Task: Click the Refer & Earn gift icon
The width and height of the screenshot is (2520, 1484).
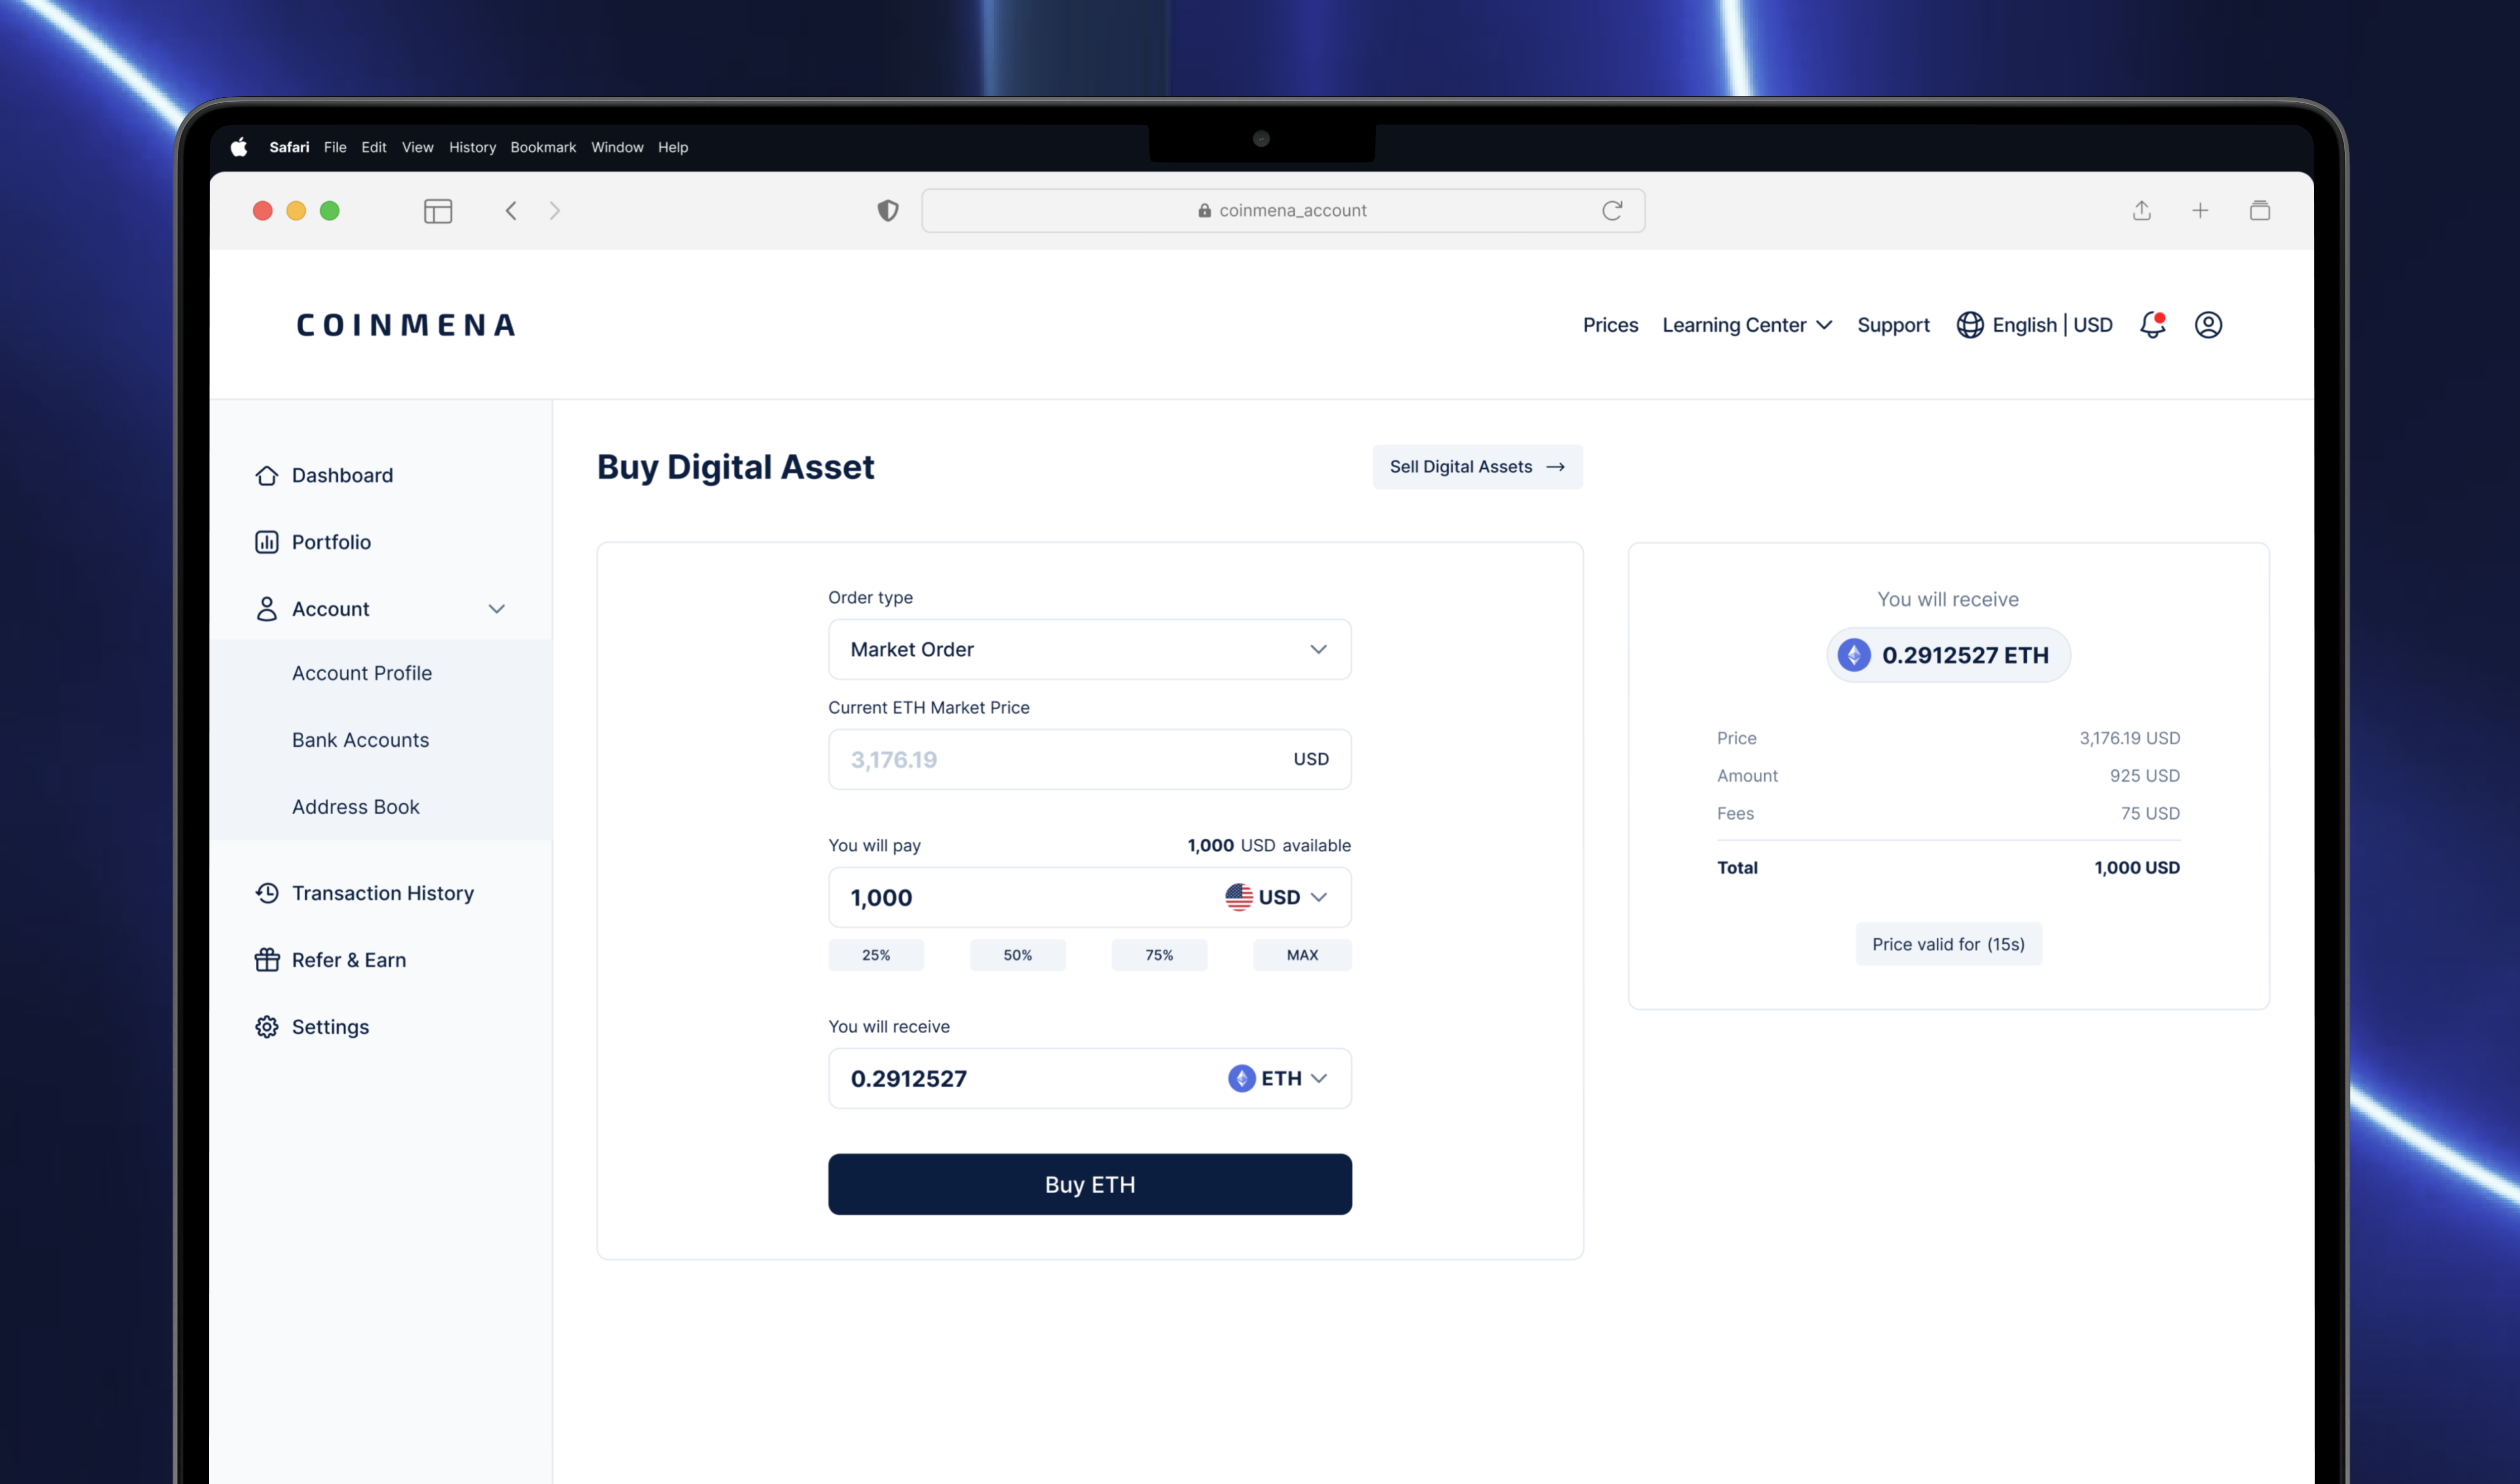Action: (266, 960)
